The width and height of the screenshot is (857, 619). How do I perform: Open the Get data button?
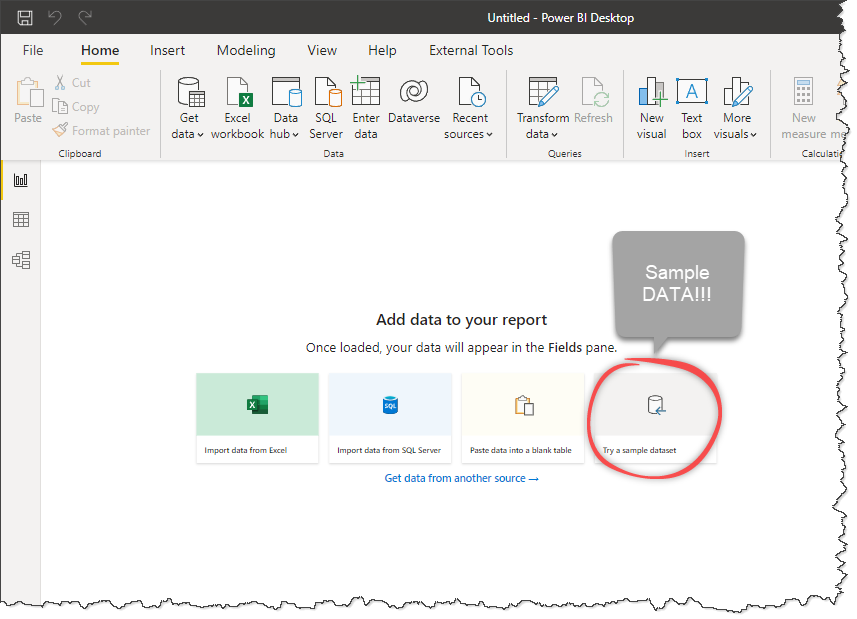(188, 109)
